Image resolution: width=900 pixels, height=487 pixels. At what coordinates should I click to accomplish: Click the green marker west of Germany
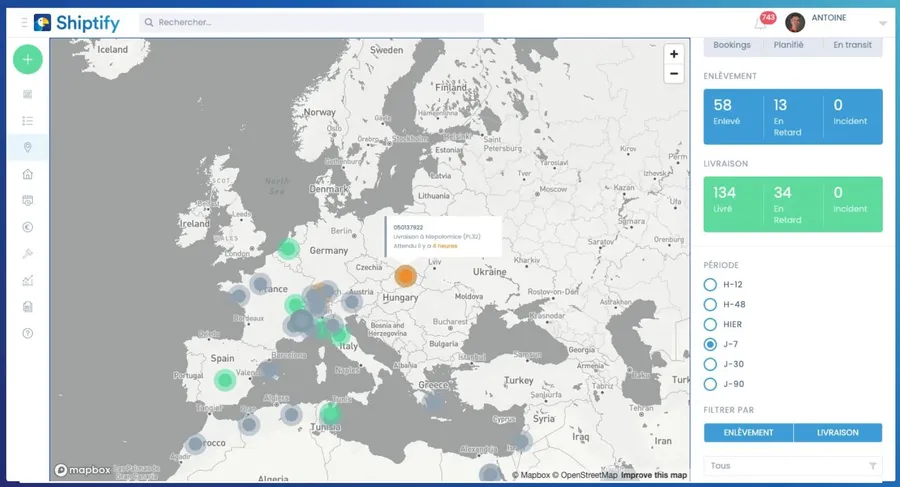[x=288, y=249]
